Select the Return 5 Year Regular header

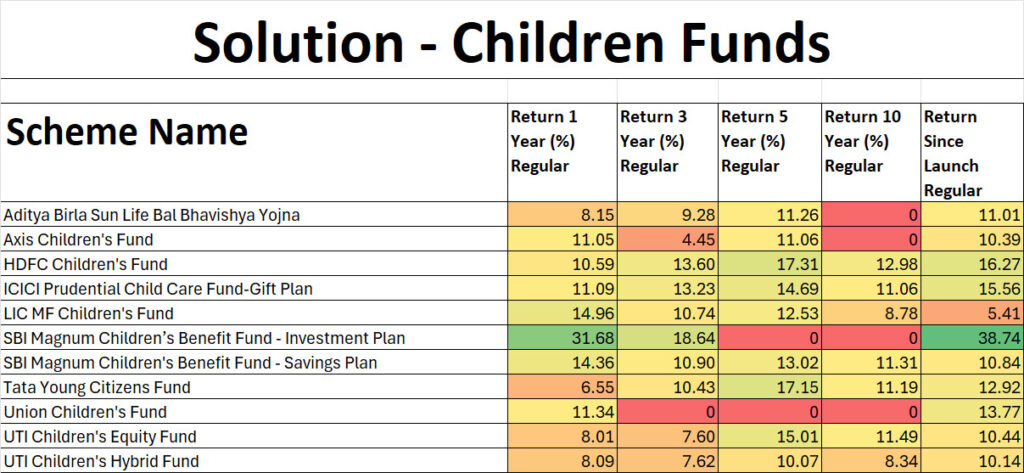(770, 152)
